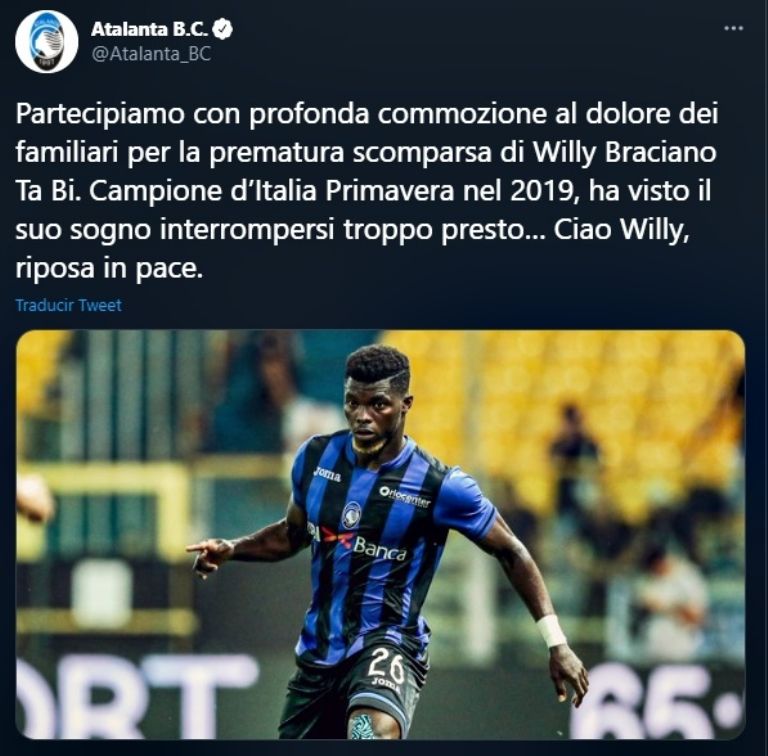
Task: Click the Joma logo on the shirt
Action: pyautogui.click(x=327, y=473)
